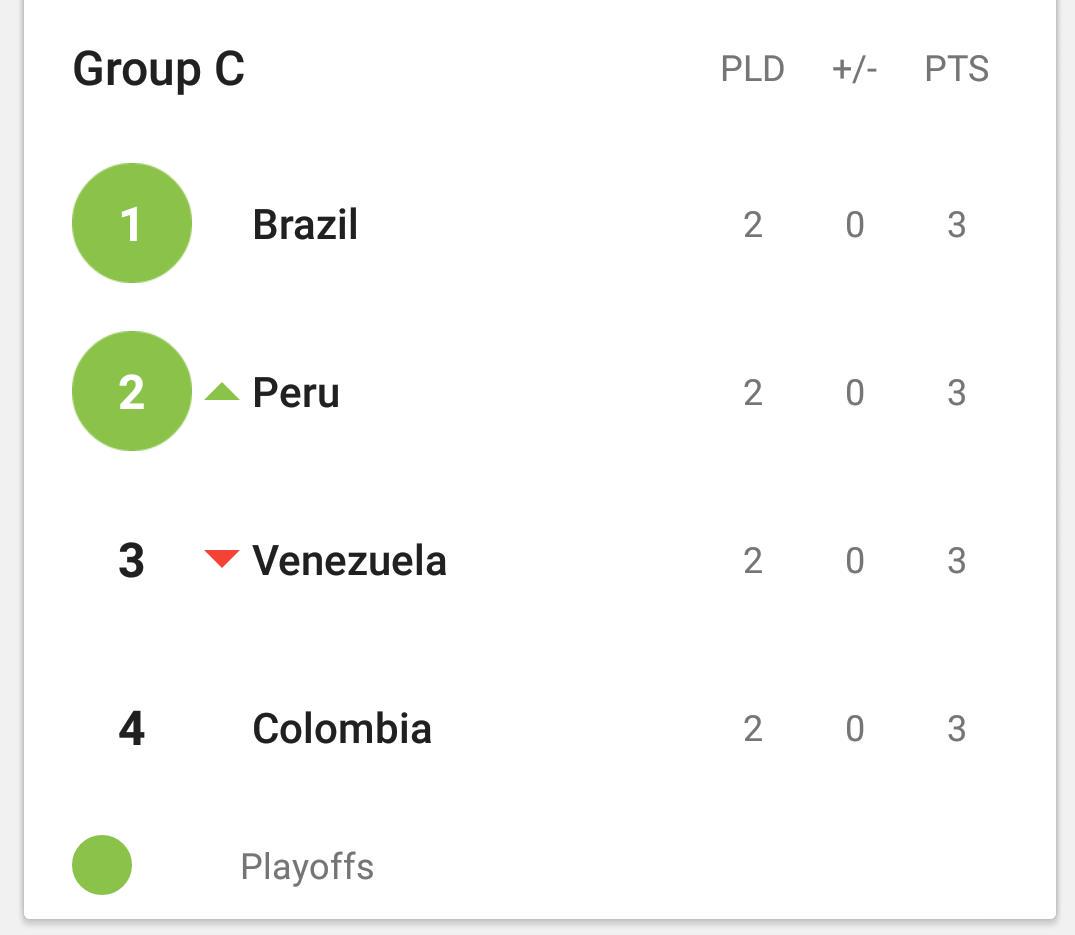The height and width of the screenshot is (935, 1075).
Task: Click the PLD column header
Action: click(x=753, y=70)
